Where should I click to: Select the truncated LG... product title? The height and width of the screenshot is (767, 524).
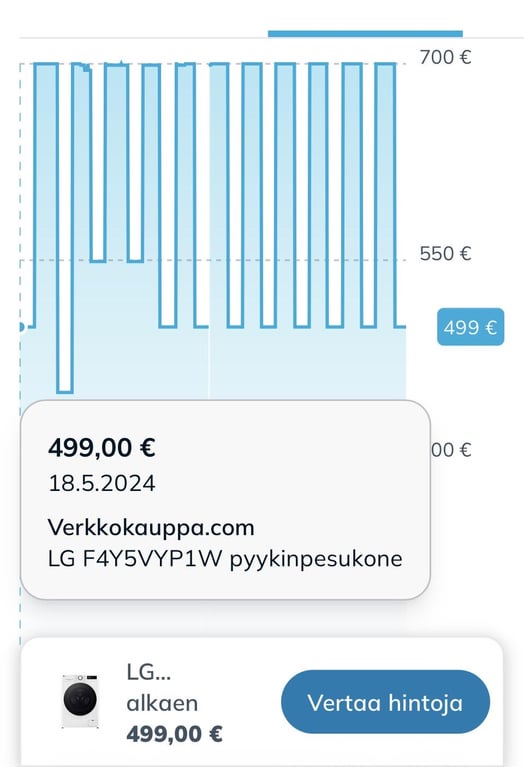coord(149,672)
